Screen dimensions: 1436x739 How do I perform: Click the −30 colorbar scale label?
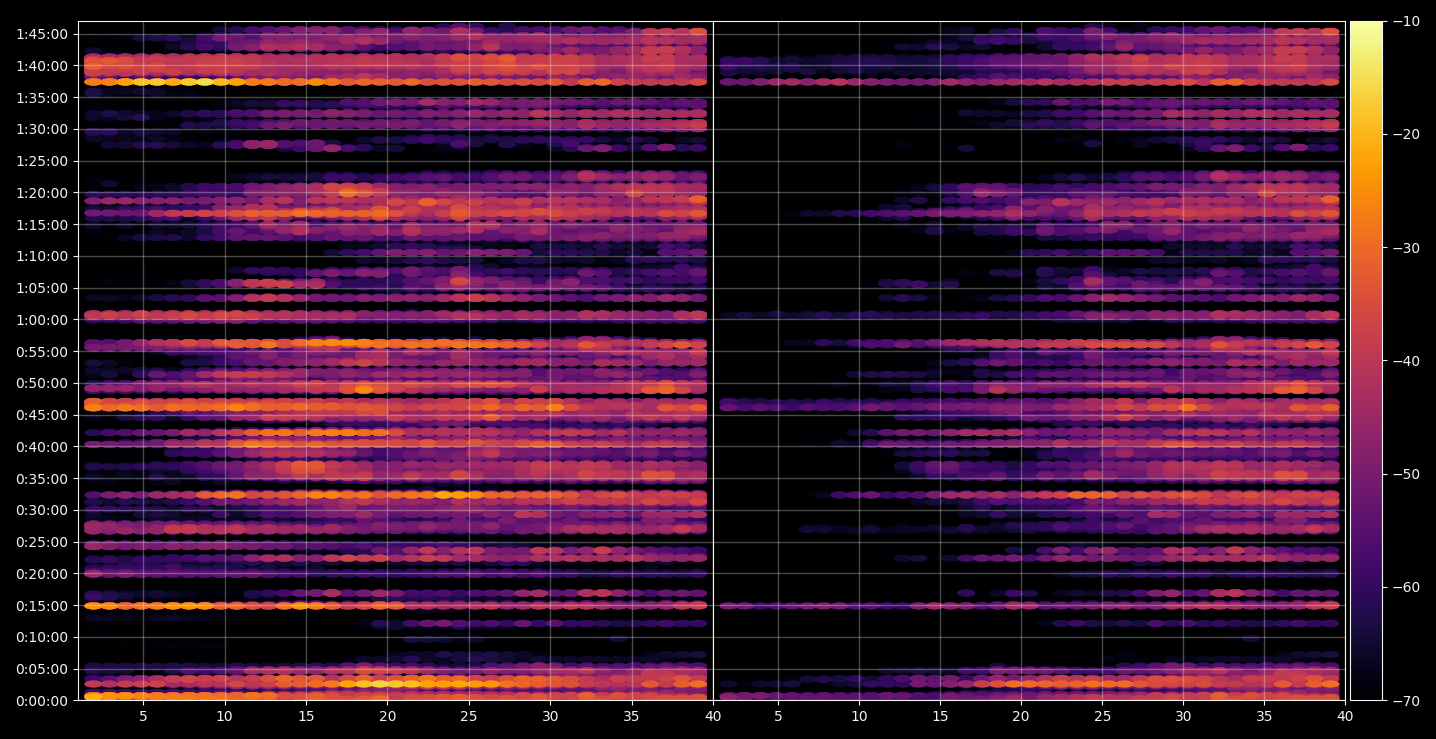pyautogui.click(x=1405, y=248)
